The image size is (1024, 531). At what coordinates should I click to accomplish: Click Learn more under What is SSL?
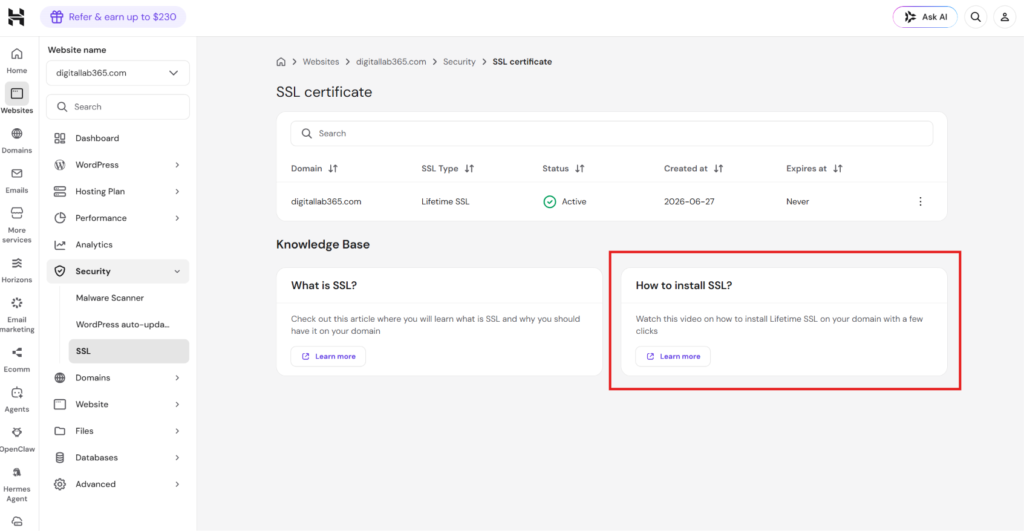(x=328, y=357)
